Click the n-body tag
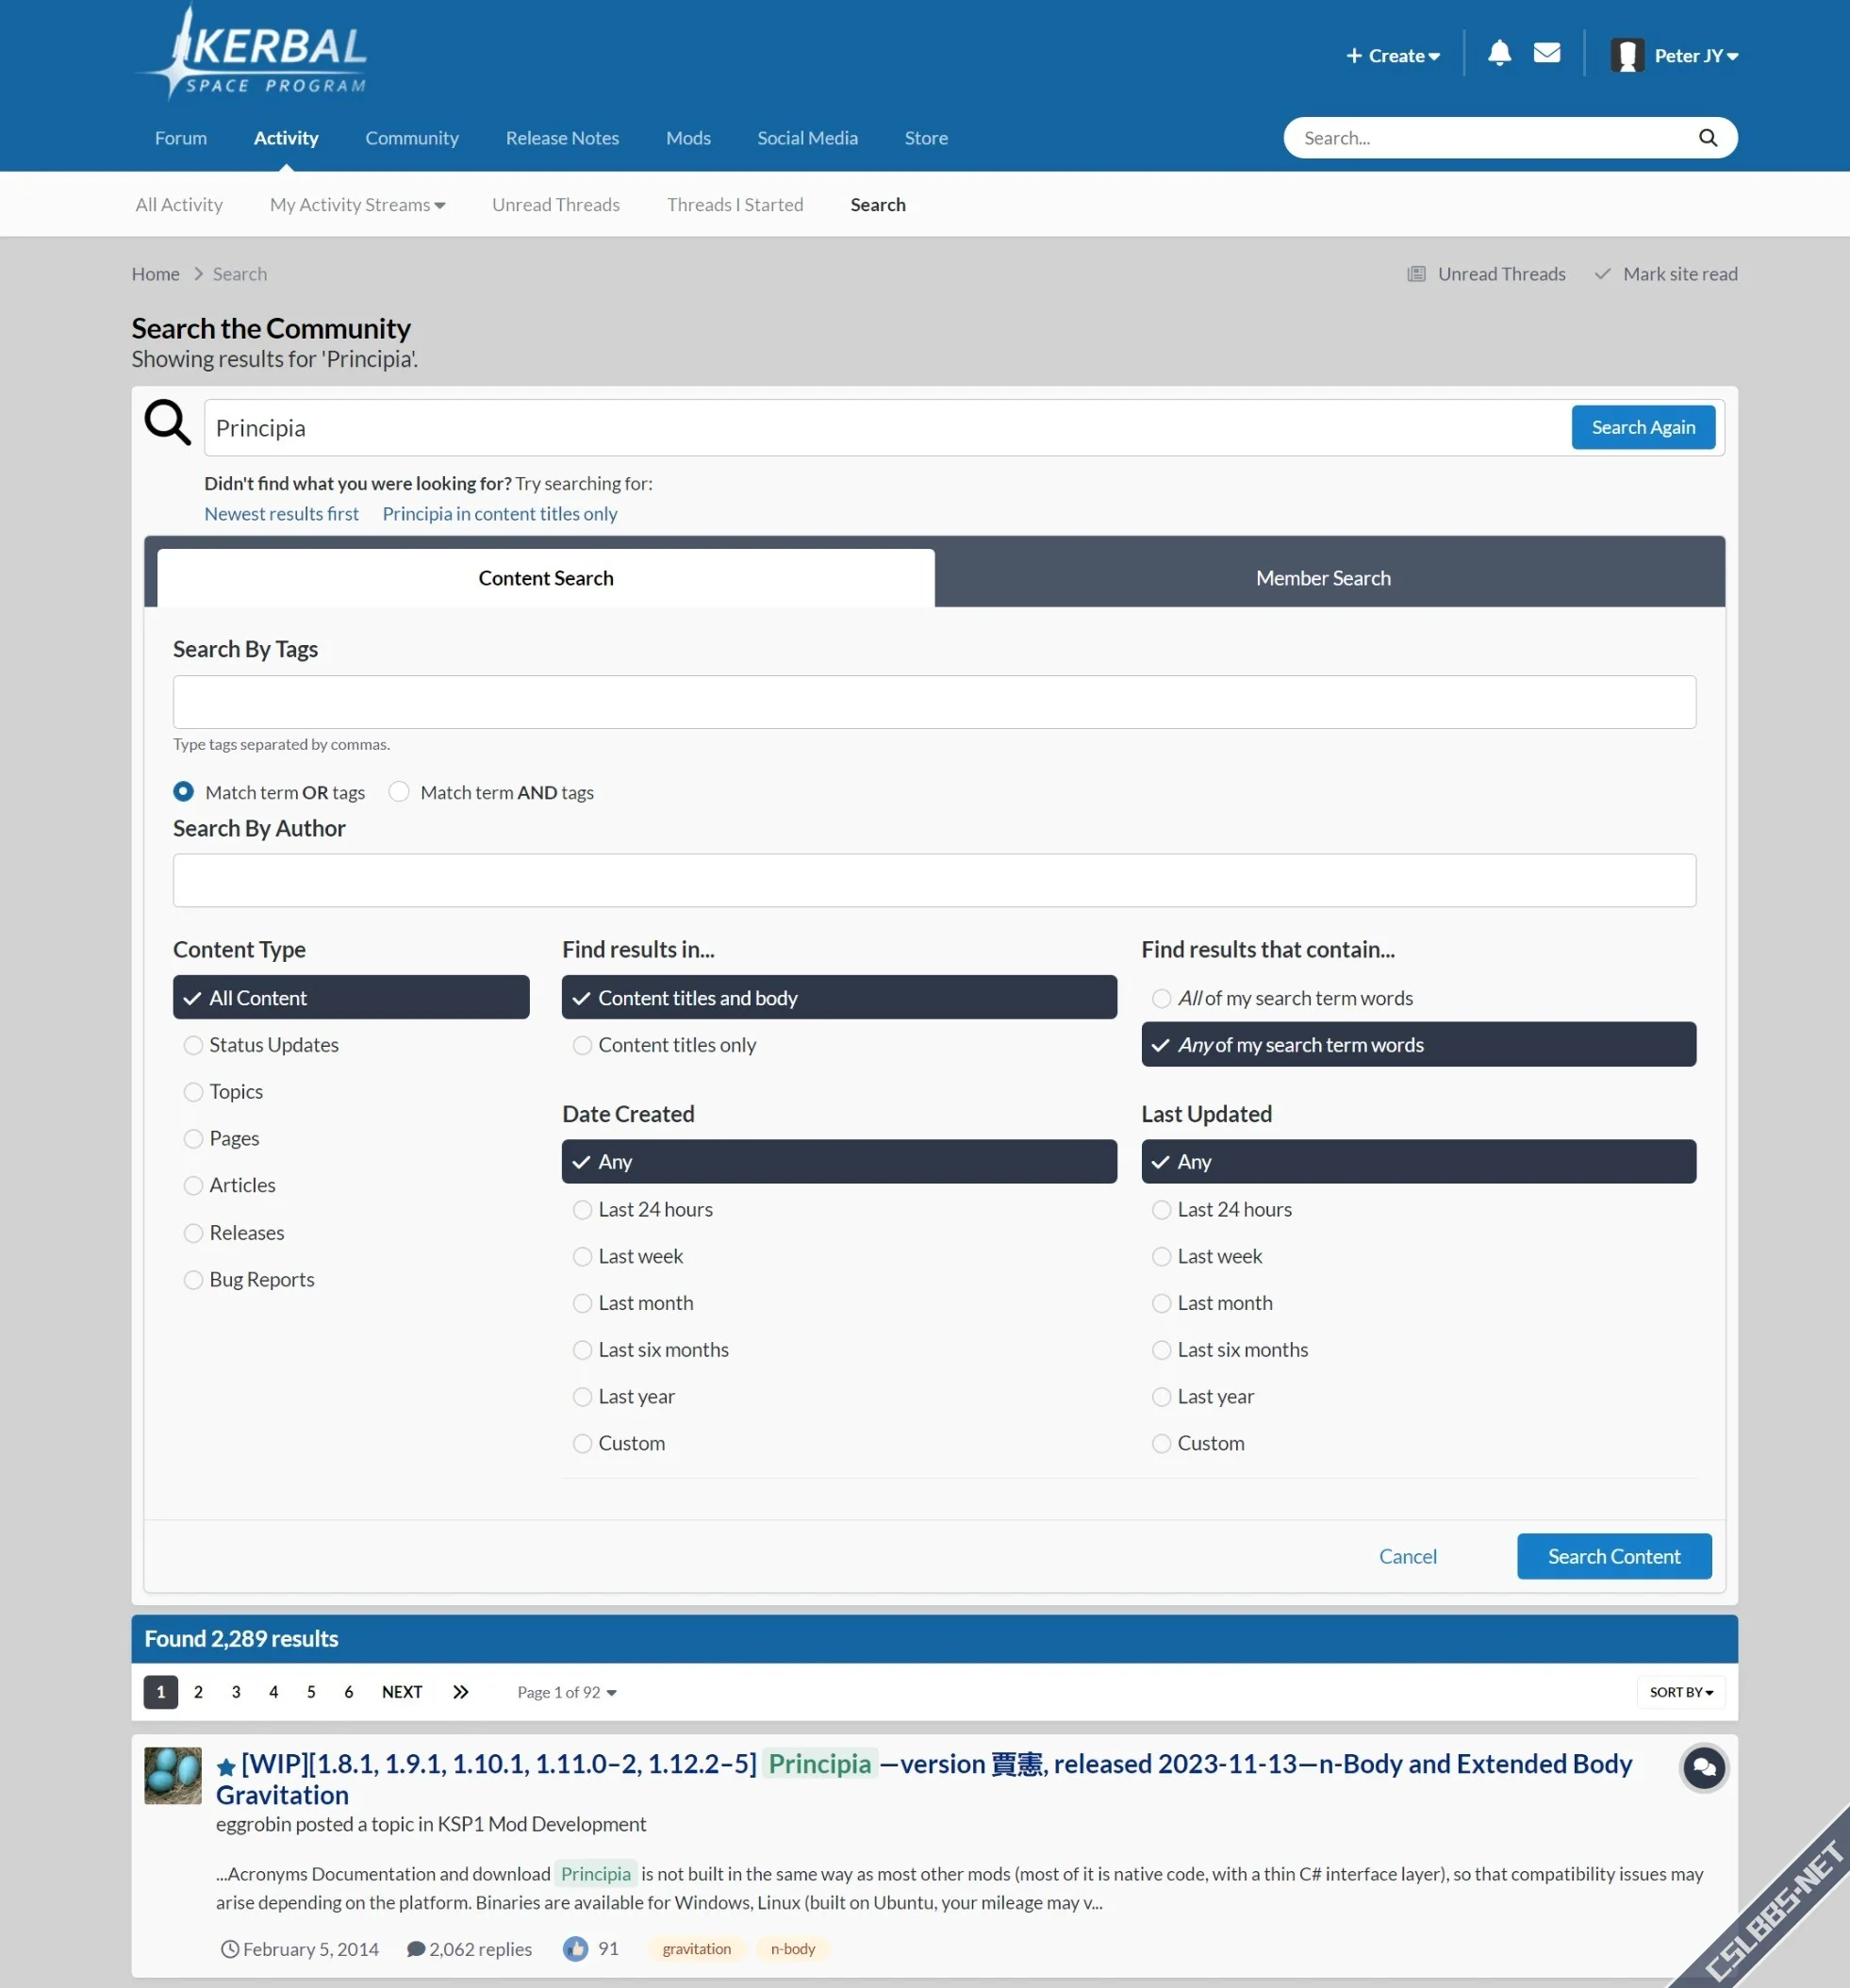 point(793,1948)
